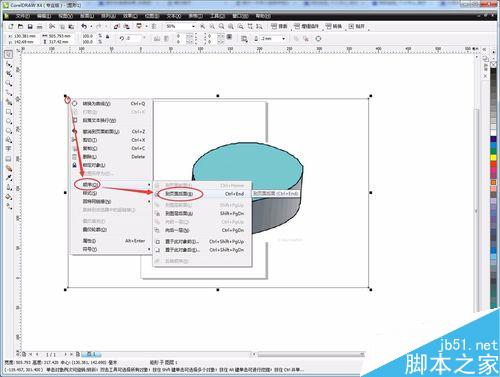Expand the 因特网链接 submenu entry
Image resolution: width=500 pixels, height=377 pixels.
112,201
